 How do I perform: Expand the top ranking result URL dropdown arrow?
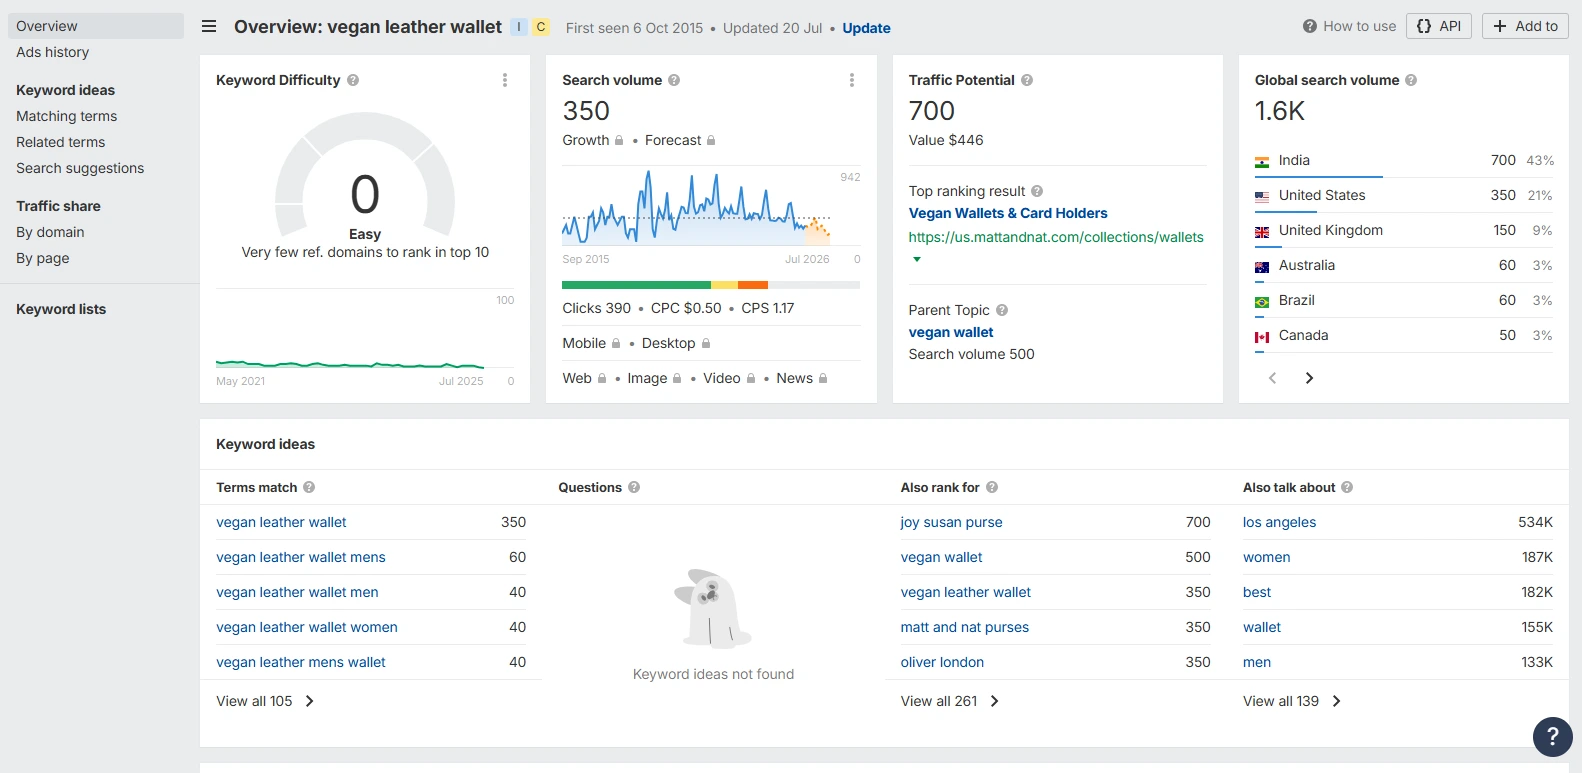pos(917,259)
